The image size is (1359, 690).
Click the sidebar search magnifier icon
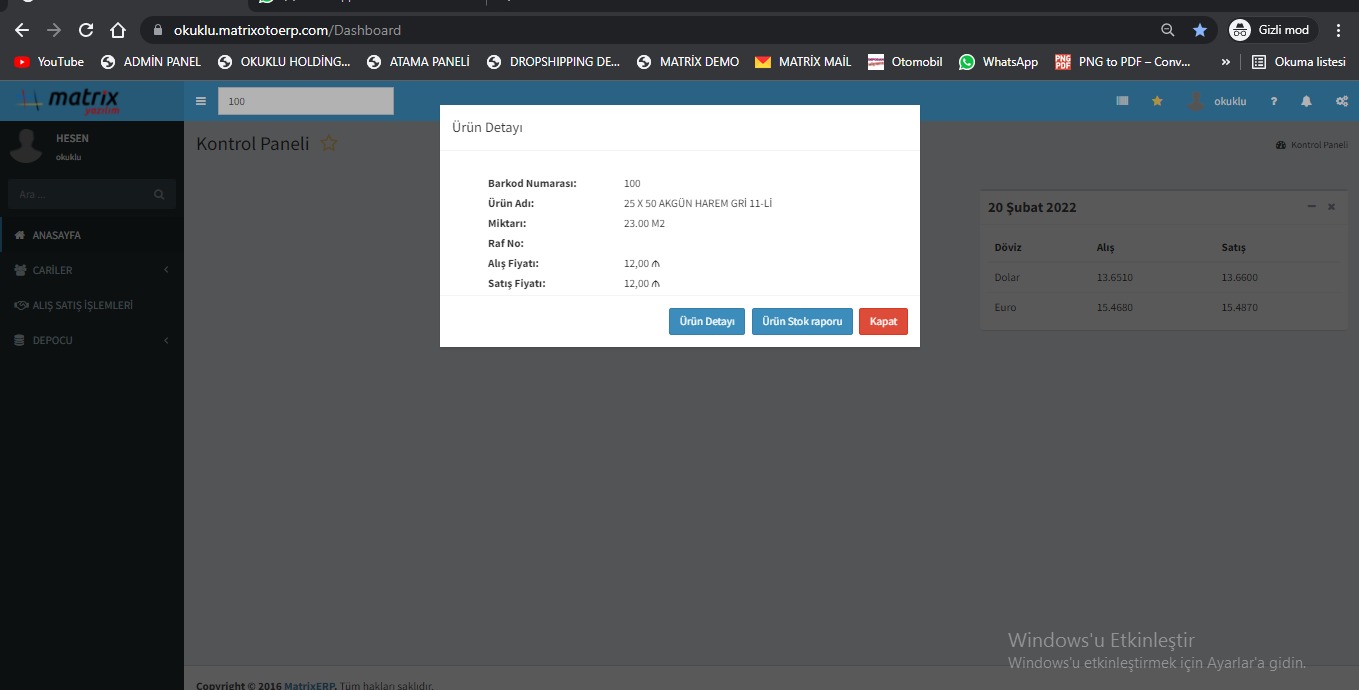pos(159,194)
